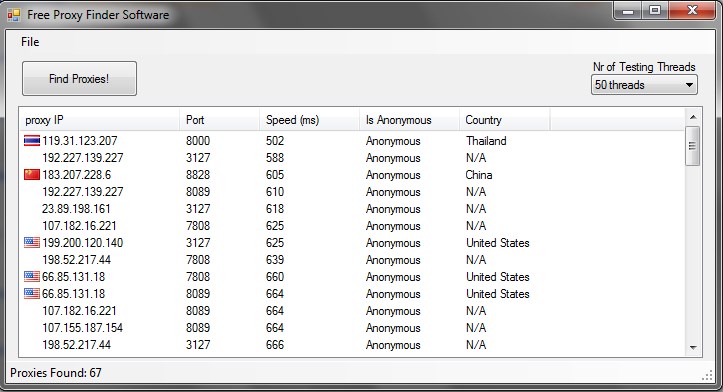Click the scrollbar down arrow

(693, 348)
